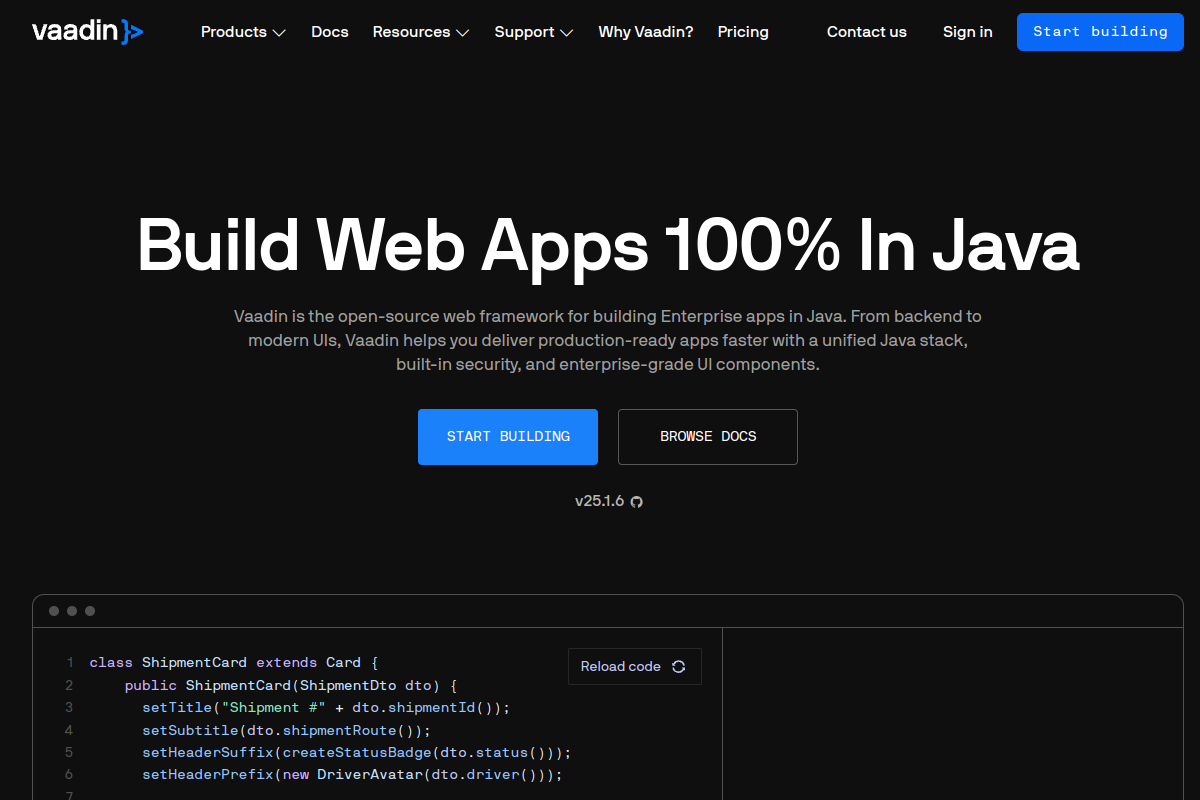1200x800 pixels.
Task: Click the START BUILDING hero button
Action: [508, 437]
